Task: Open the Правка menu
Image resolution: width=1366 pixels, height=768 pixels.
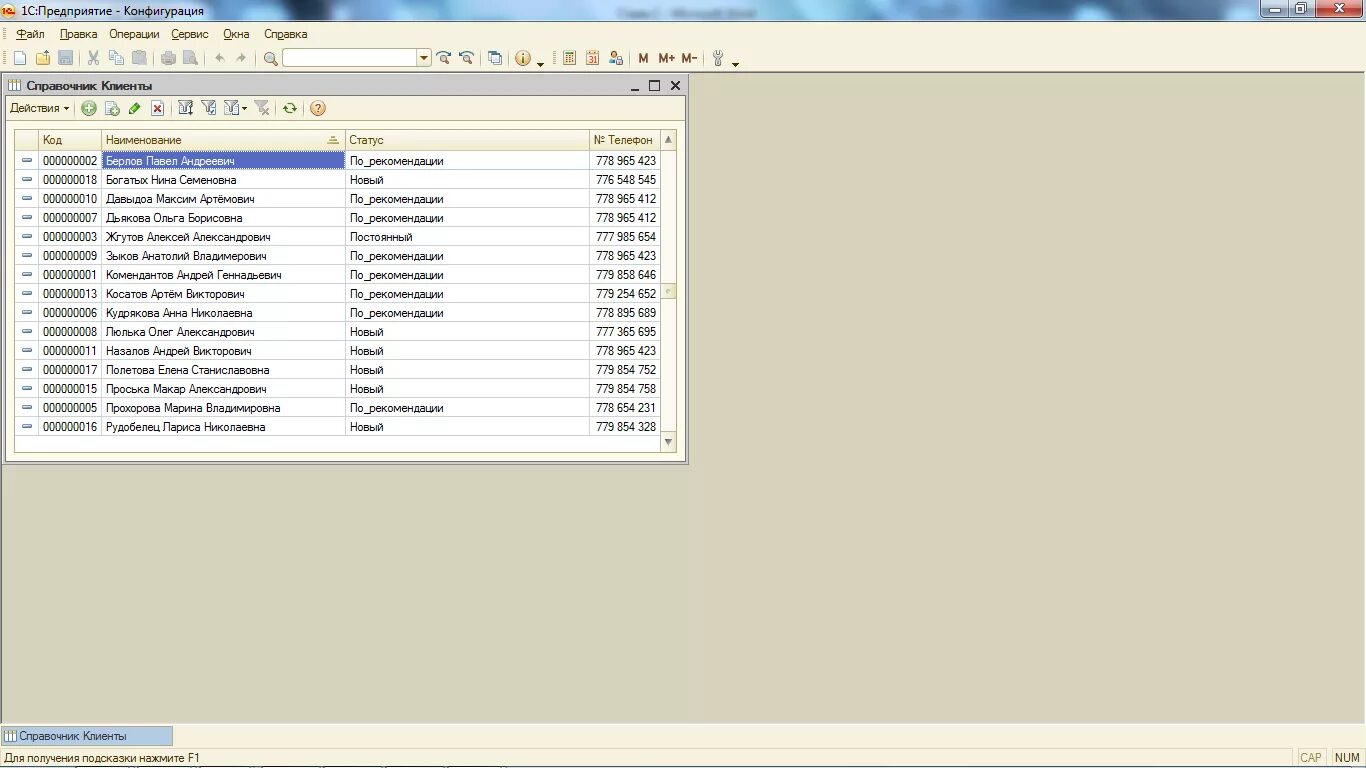Action: pyautogui.click(x=78, y=34)
